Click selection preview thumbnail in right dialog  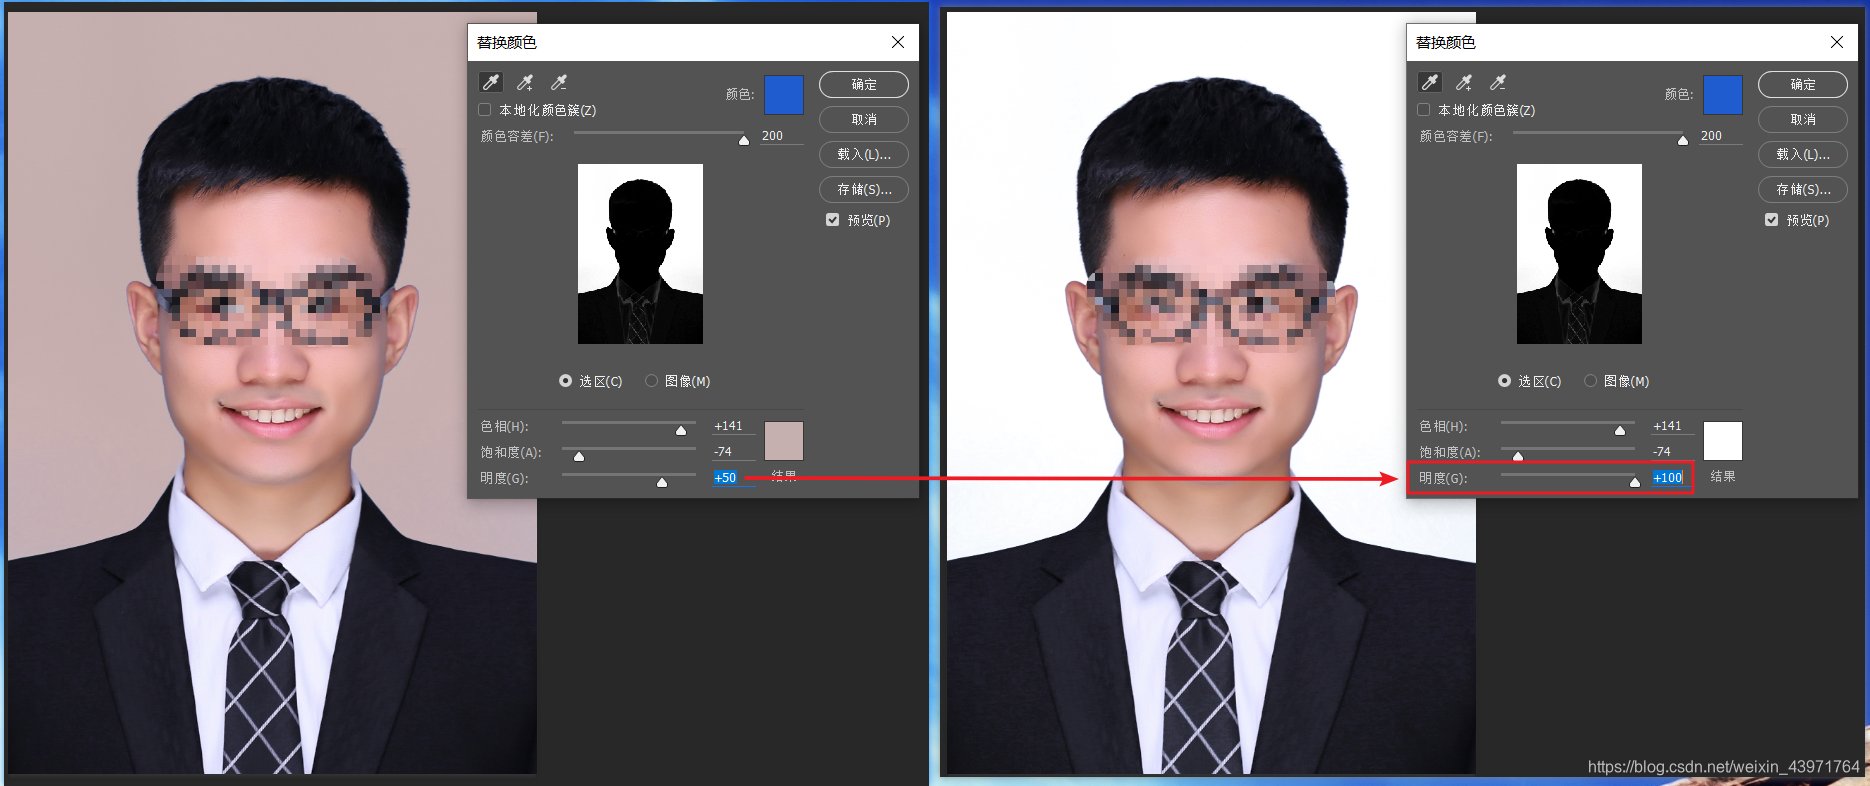(x=1579, y=254)
